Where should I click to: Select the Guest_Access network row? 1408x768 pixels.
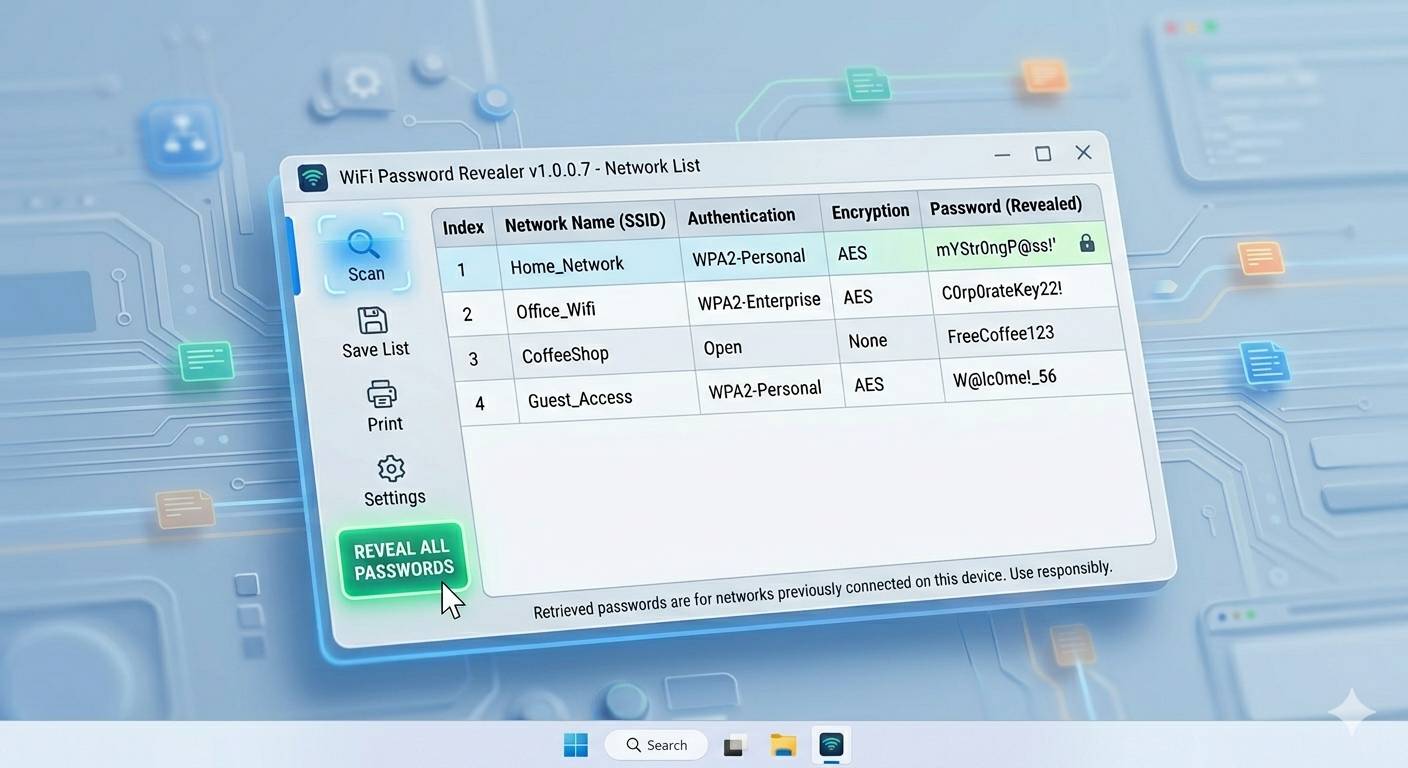tap(580, 399)
